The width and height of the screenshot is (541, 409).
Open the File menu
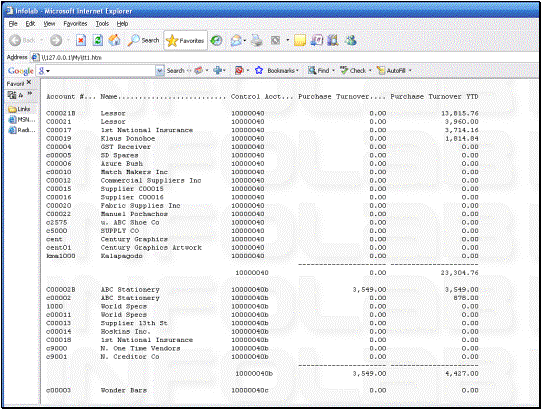(13, 23)
